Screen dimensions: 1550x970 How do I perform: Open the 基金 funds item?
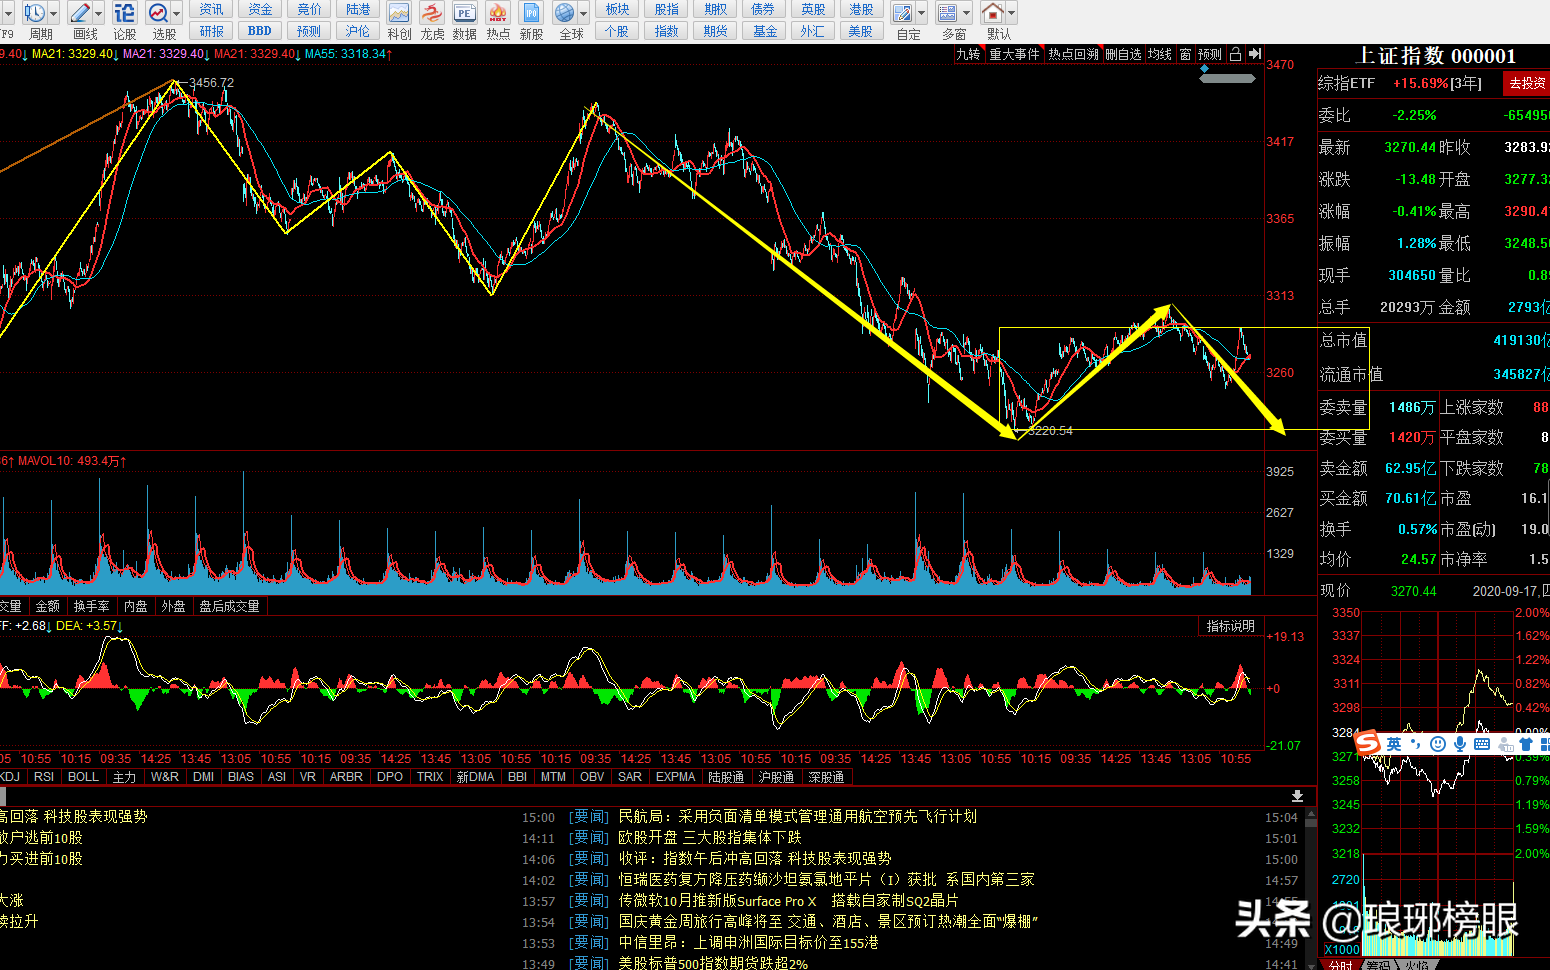(765, 31)
